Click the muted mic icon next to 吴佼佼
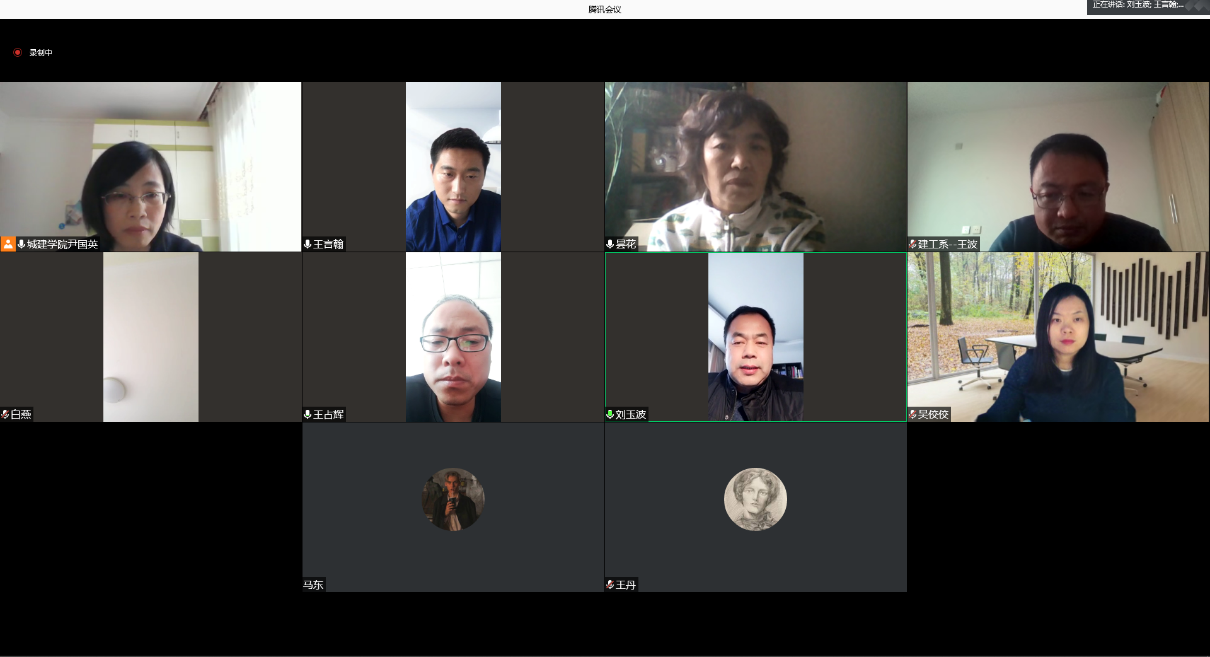 [912, 414]
